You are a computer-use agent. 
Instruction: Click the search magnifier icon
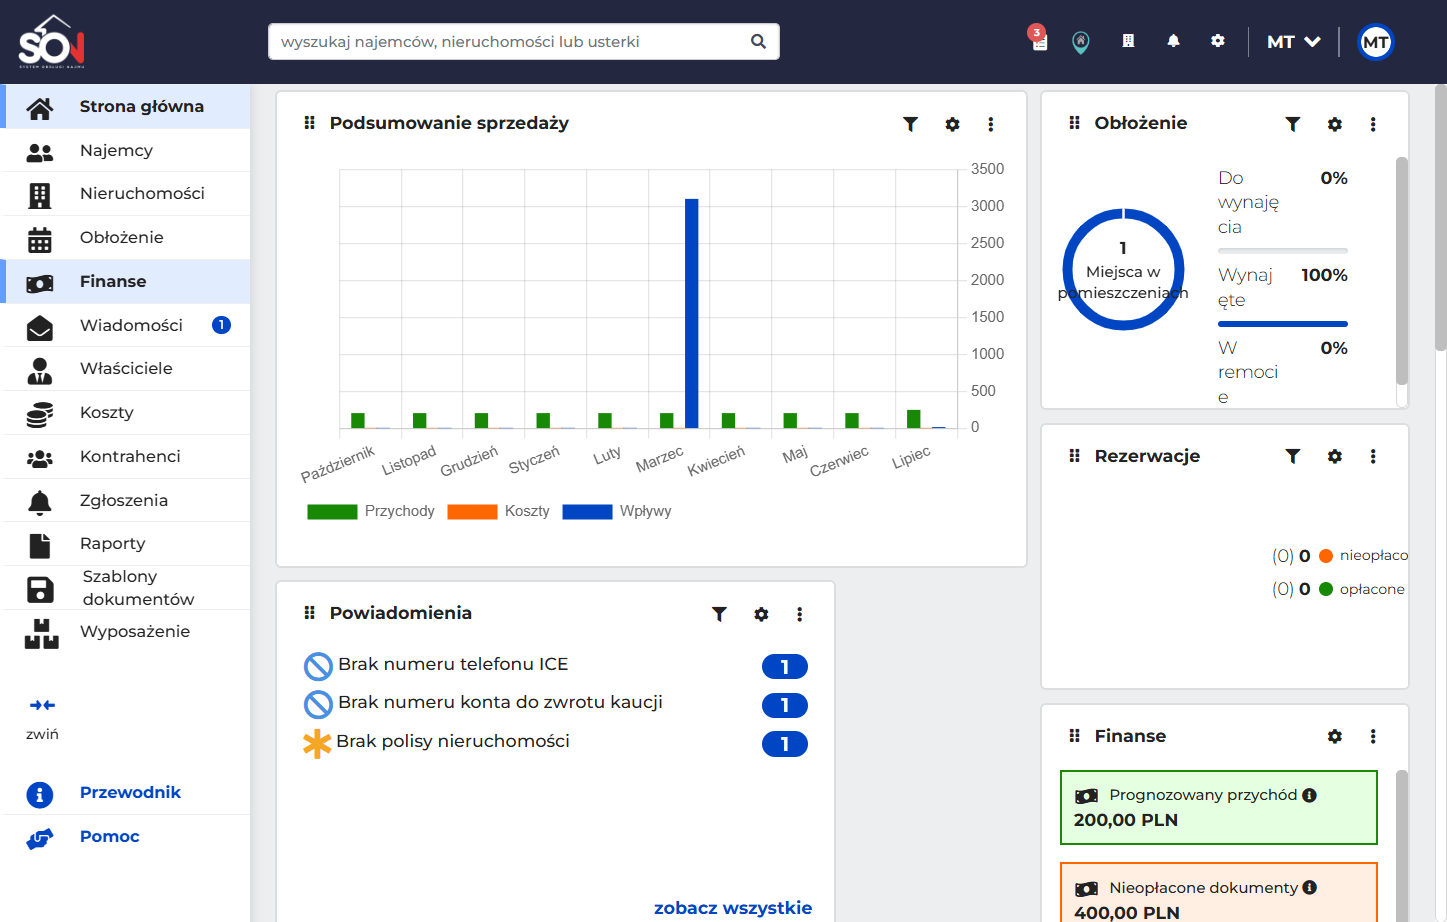pos(759,42)
